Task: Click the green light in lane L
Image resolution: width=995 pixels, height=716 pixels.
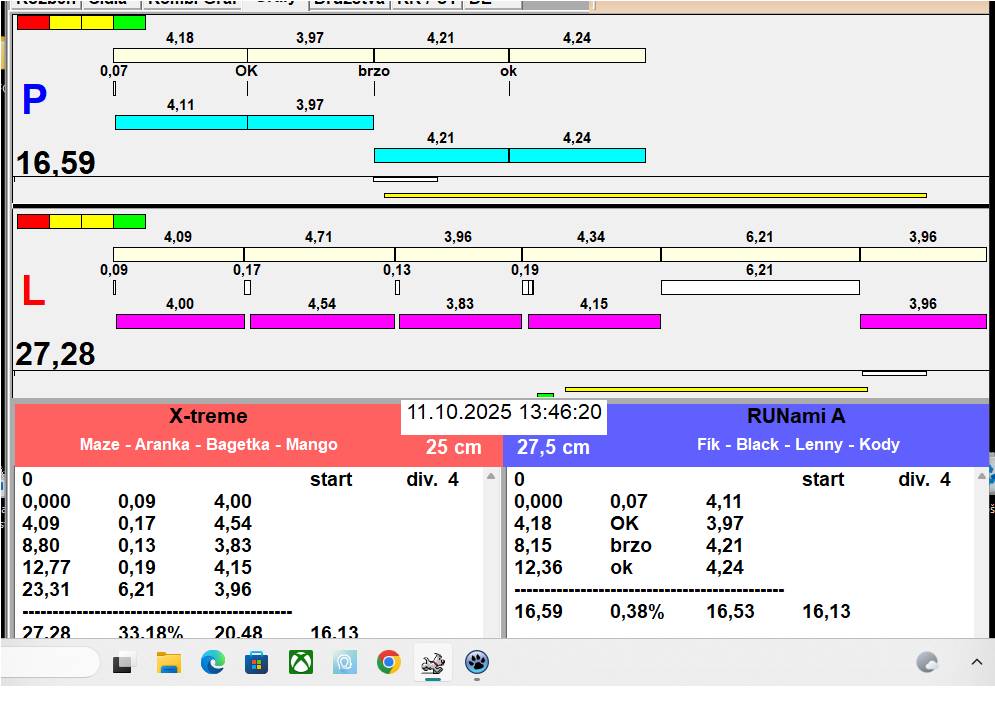Action: (129, 221)
